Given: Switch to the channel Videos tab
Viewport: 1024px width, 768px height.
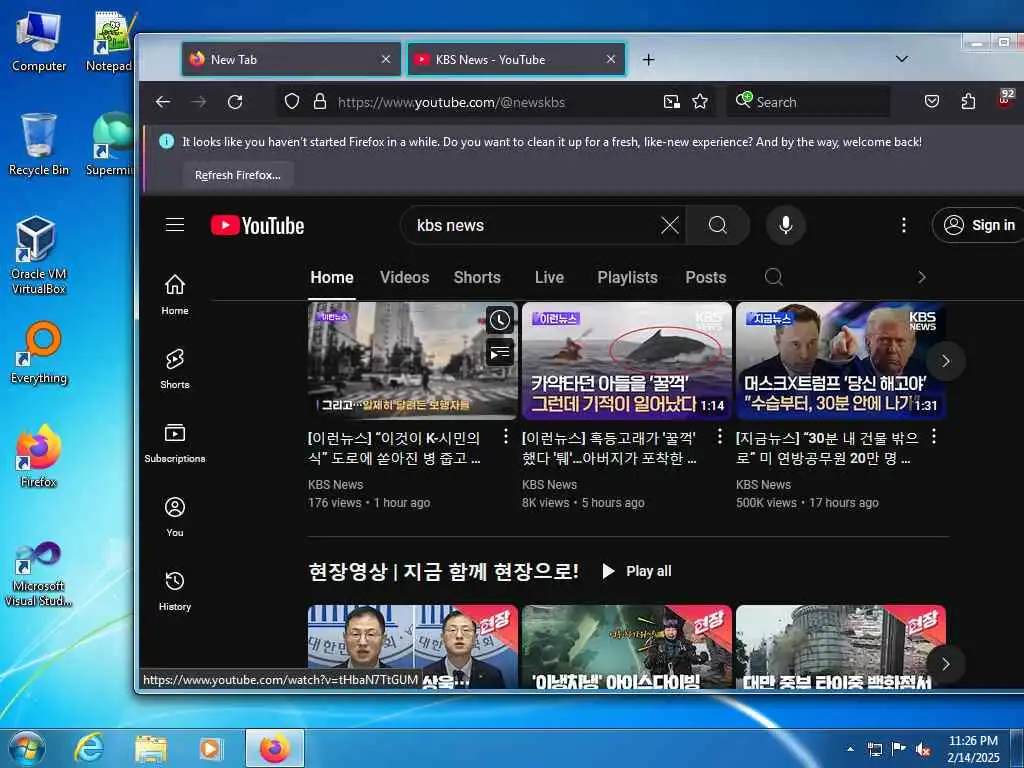Looking at the screenshot, I should [x=405, y=277].
